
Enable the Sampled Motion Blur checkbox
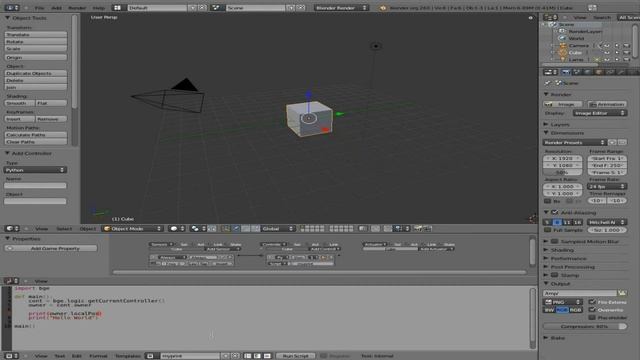click(554, 241)
